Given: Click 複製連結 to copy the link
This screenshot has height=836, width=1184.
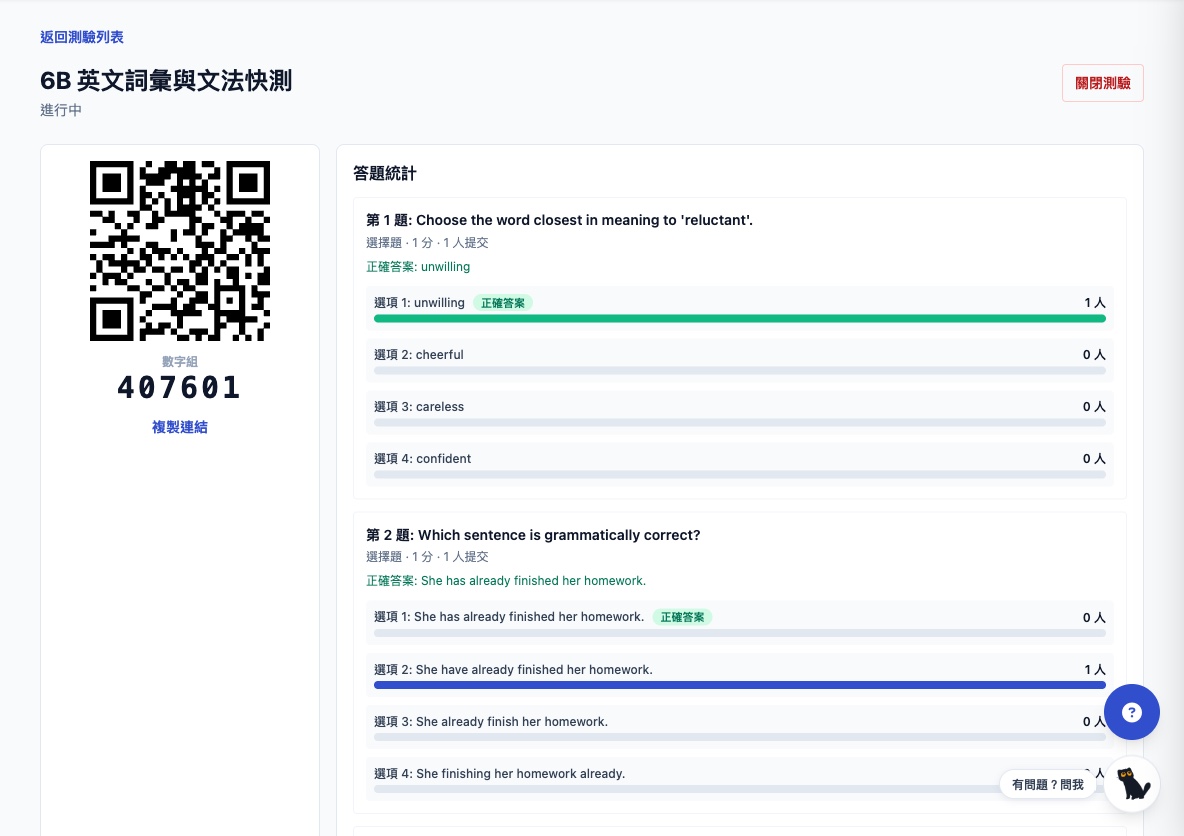Looking at the screenshot, I should (180, 427).
